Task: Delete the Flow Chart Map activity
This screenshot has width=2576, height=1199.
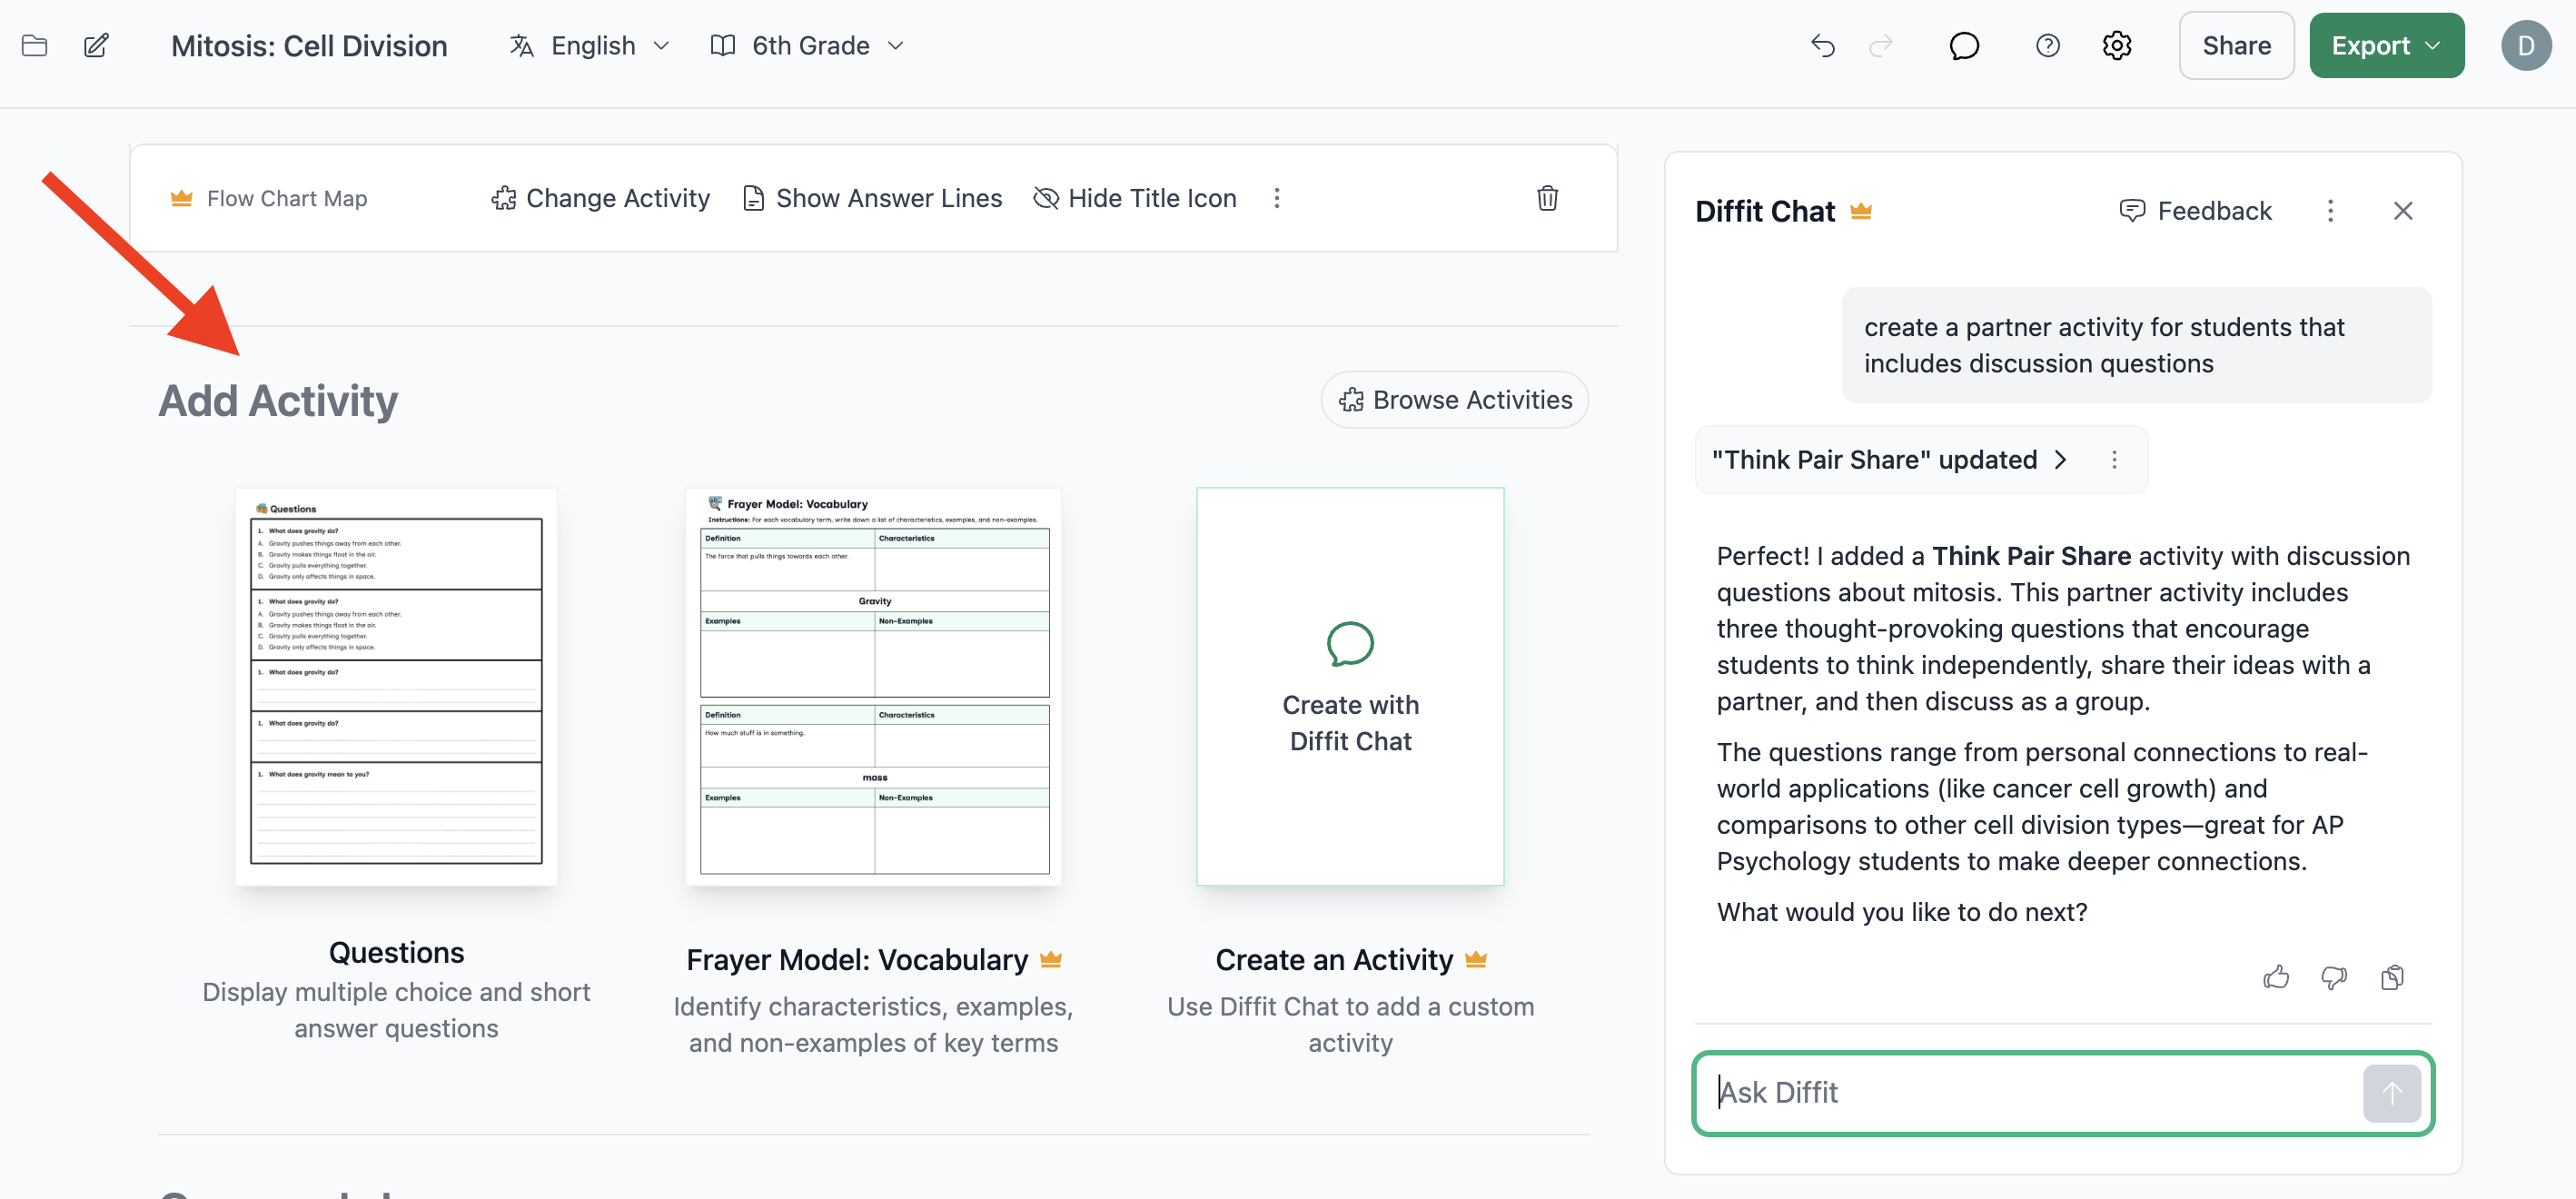Action: (1547, 198)
